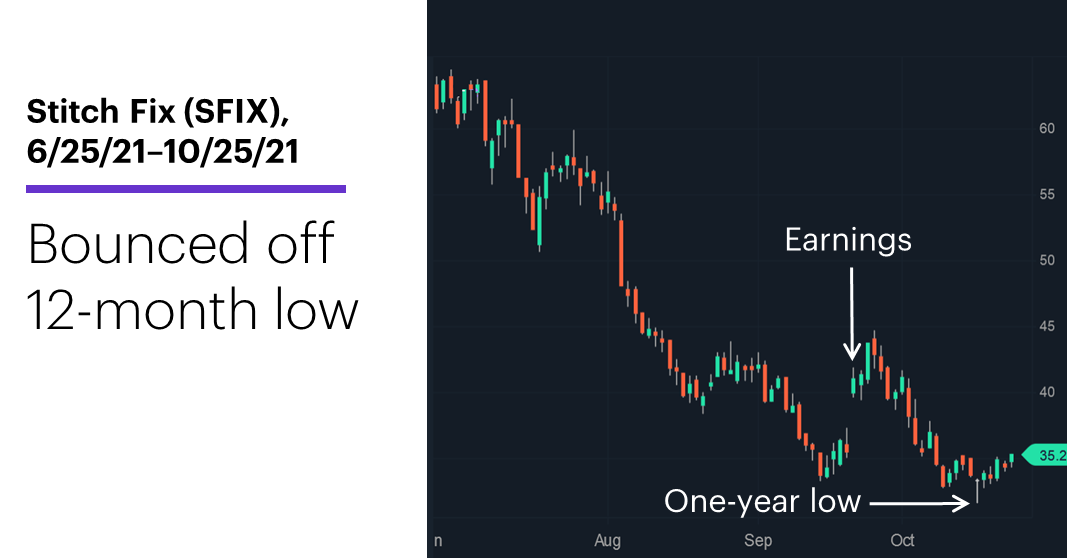The image size is (1067, 558).
Task: Click the 45 price axis label
Action: (1047, 326)
